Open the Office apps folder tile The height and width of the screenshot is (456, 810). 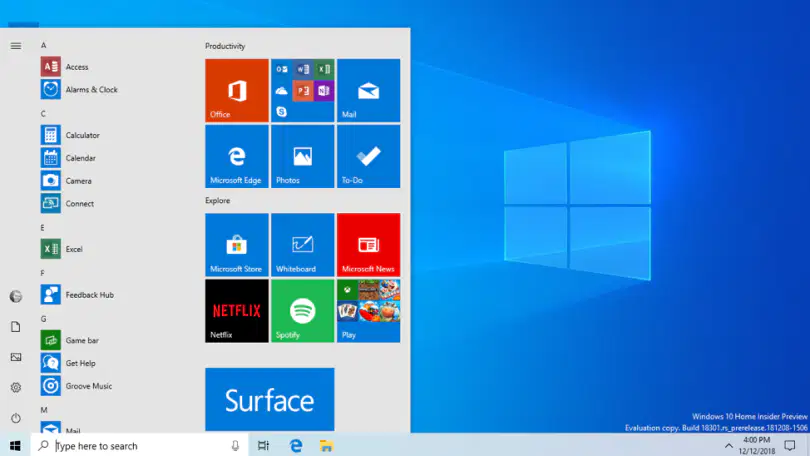pos(303,90)
